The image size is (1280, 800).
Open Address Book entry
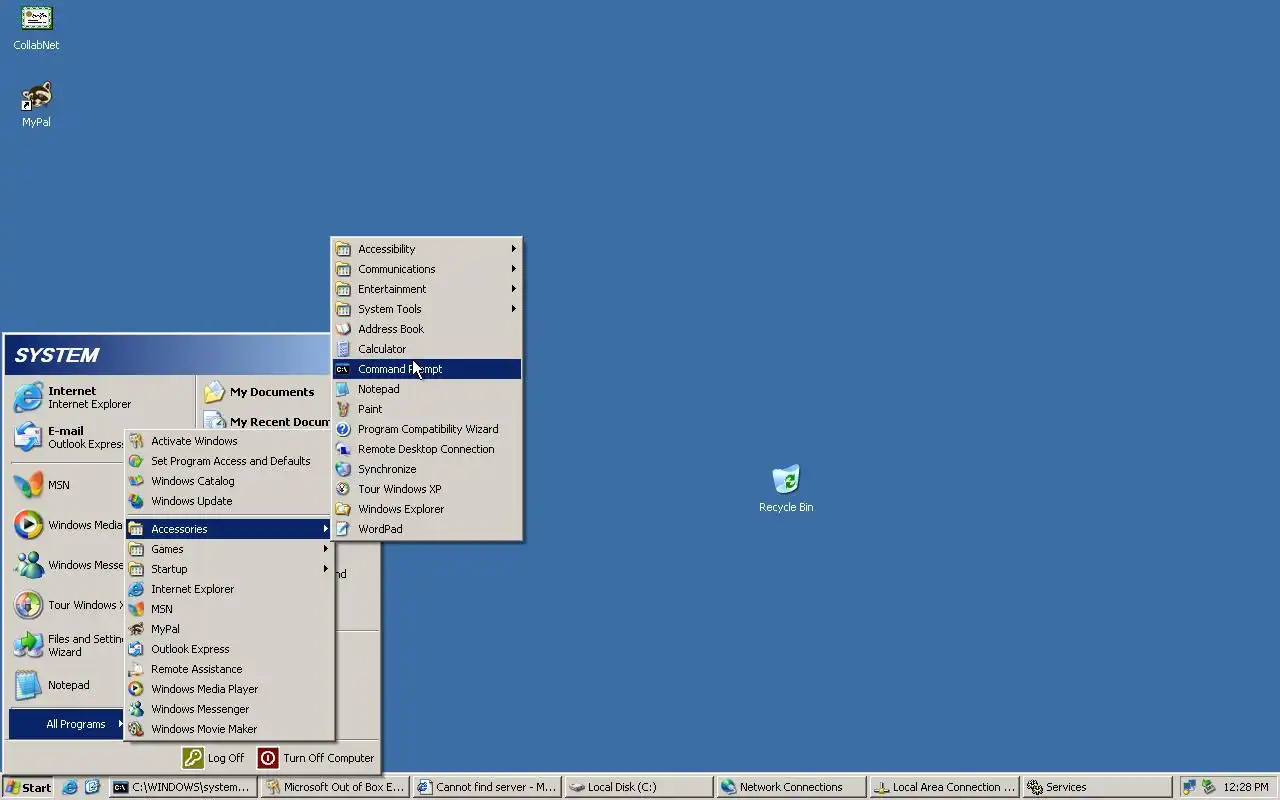[x=427, y=329]
